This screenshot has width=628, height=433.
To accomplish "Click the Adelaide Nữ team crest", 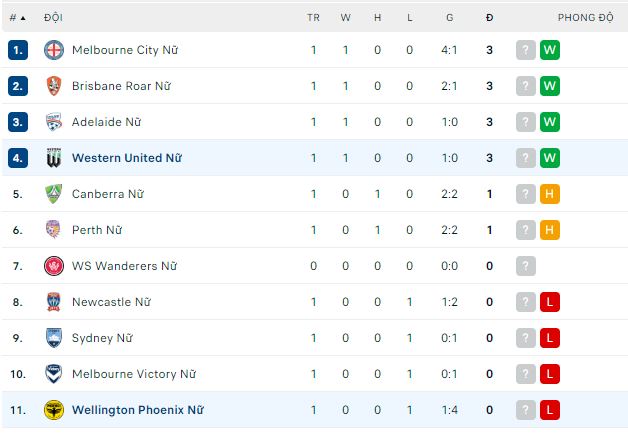I will pyautogui.click(x=54, y=122).
